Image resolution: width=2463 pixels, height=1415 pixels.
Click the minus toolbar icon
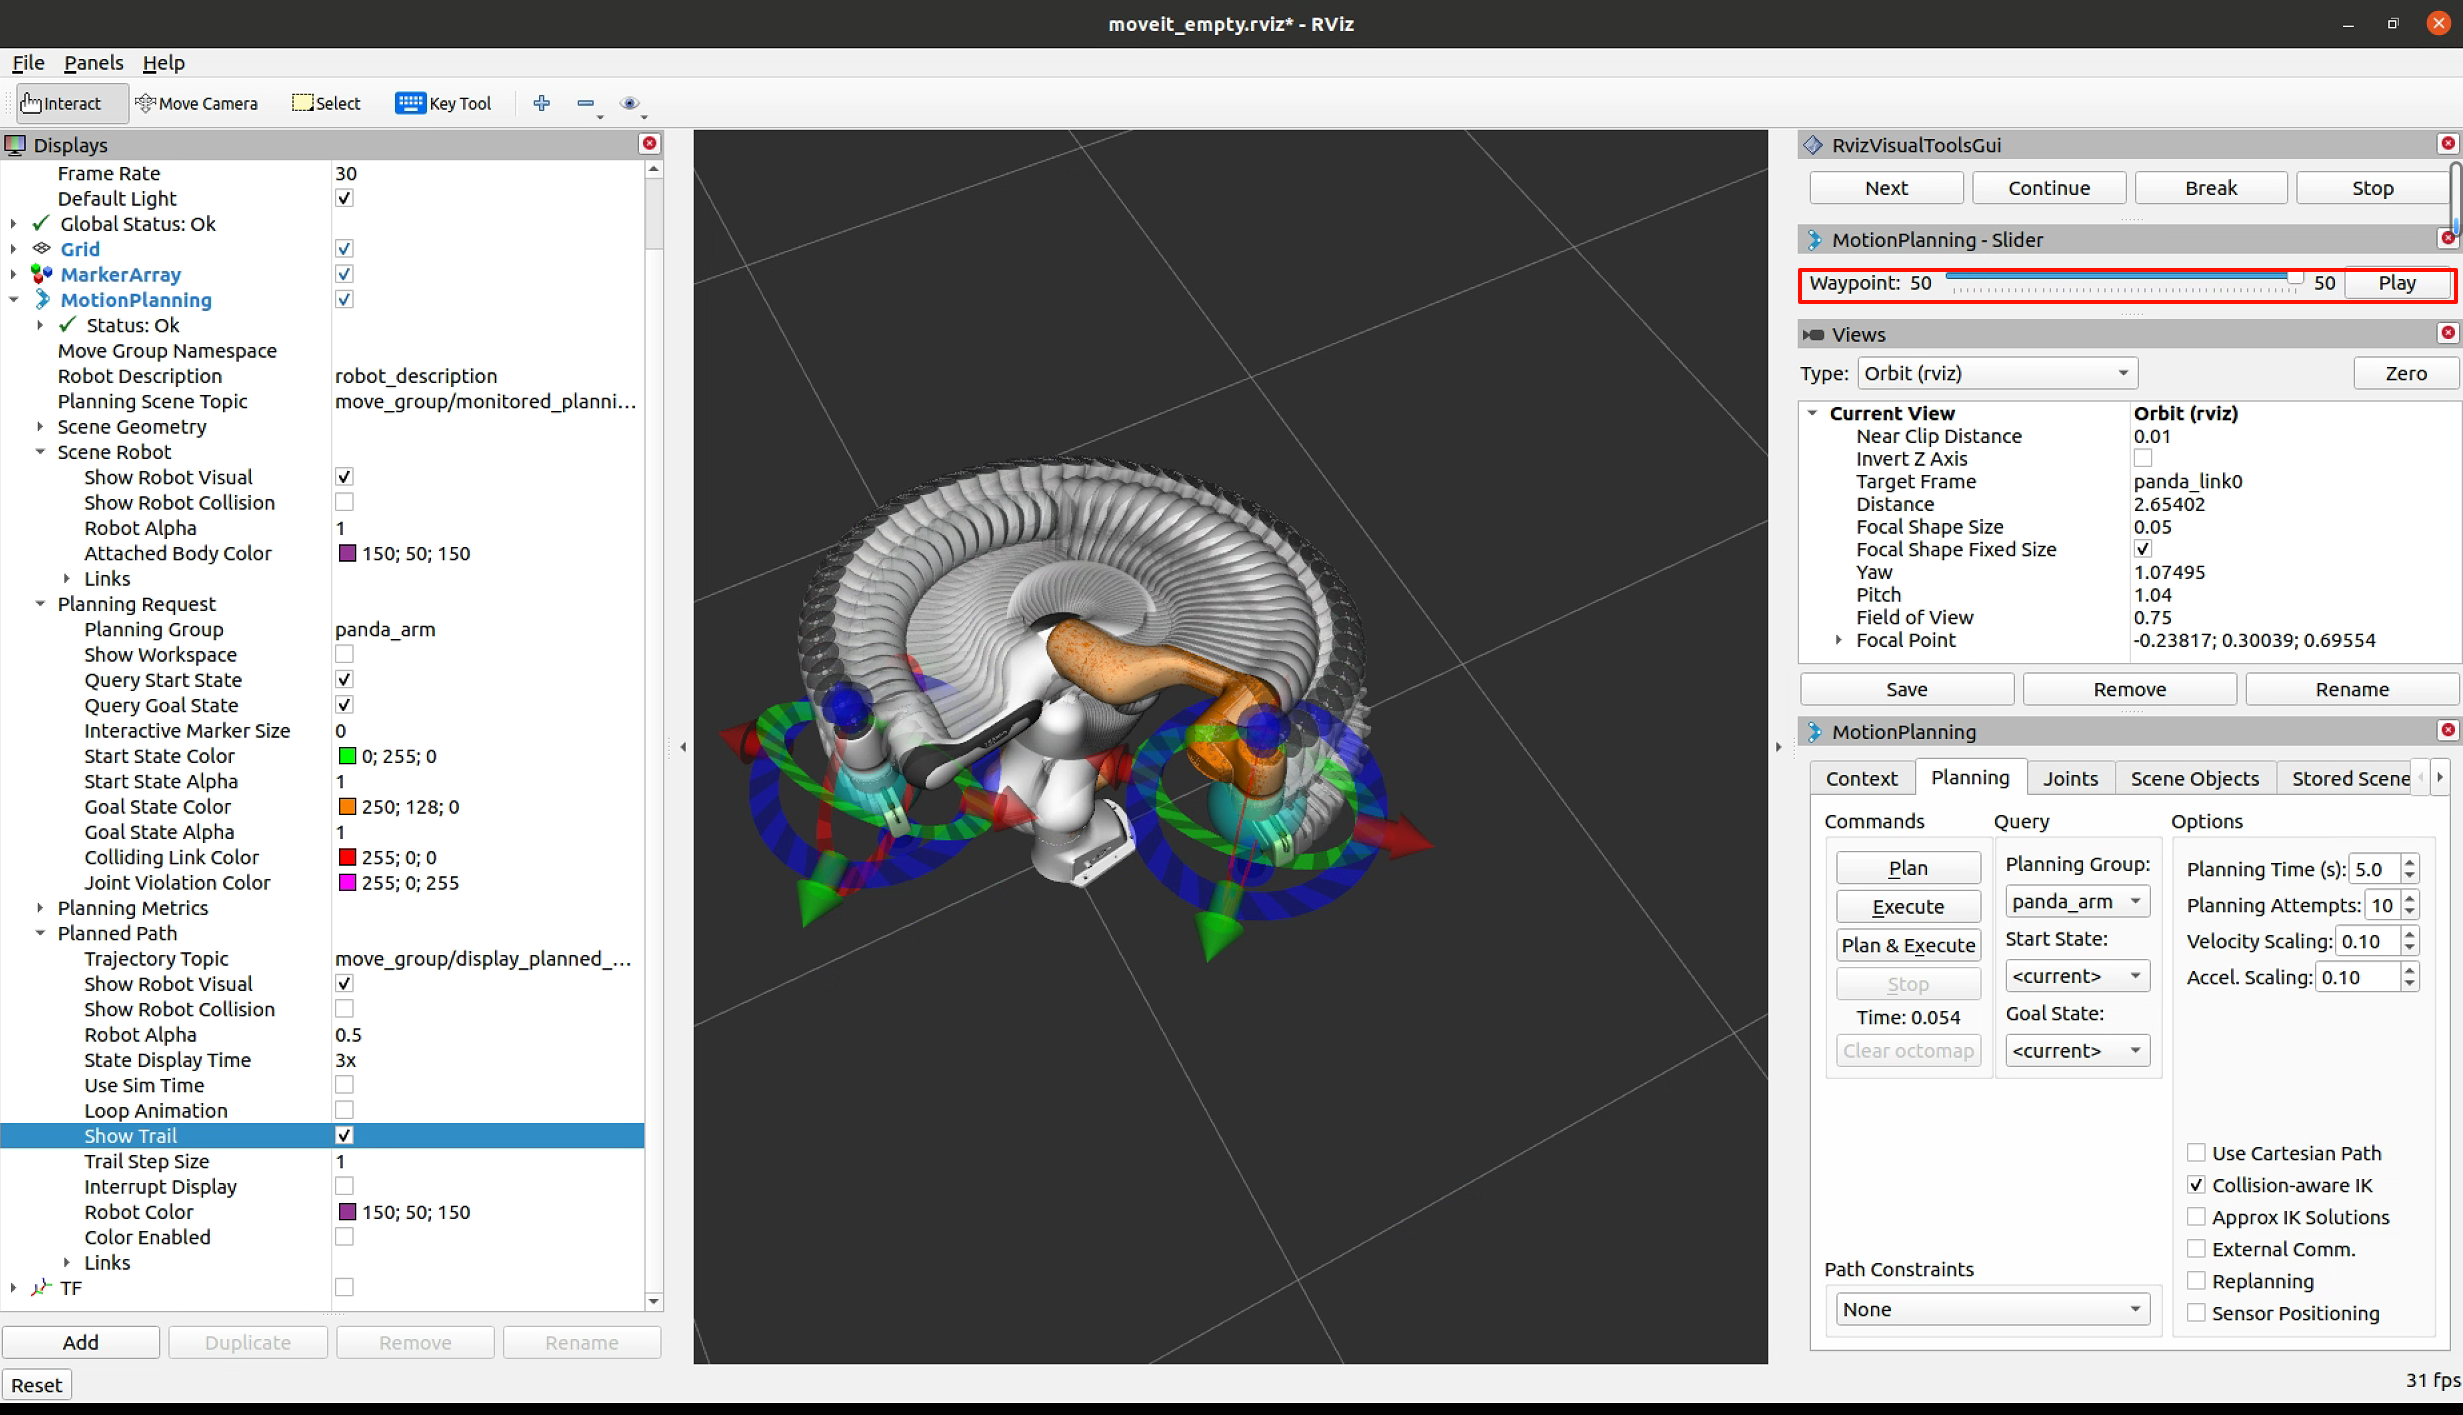586,103
